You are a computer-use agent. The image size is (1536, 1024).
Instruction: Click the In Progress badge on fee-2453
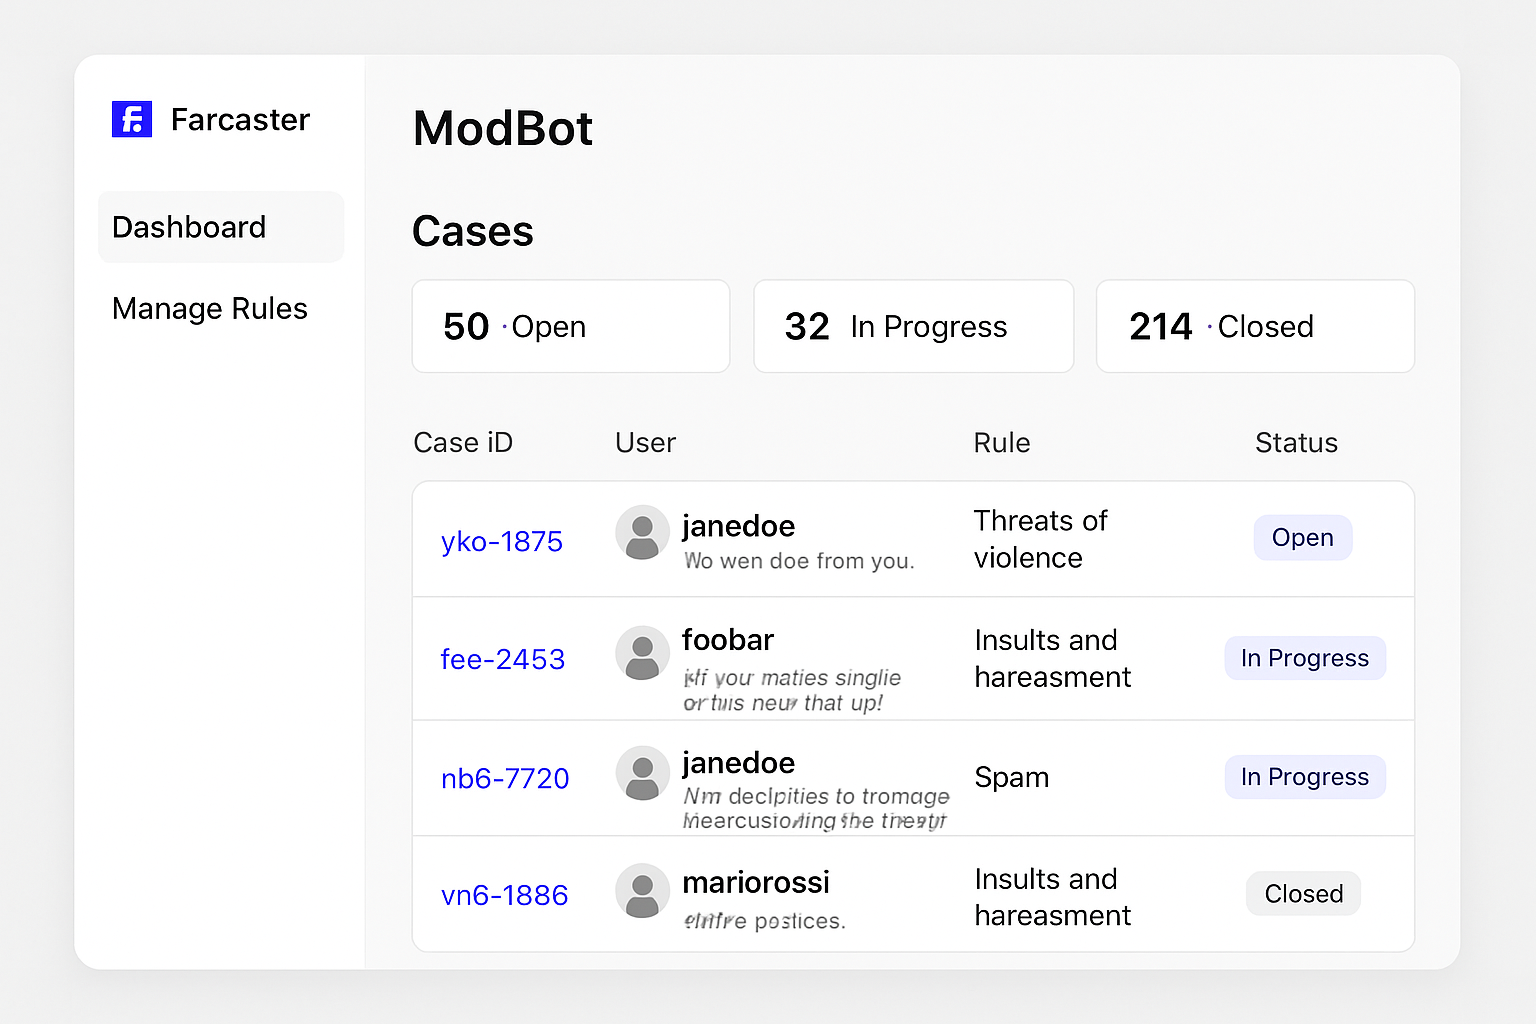(1305, 658)
